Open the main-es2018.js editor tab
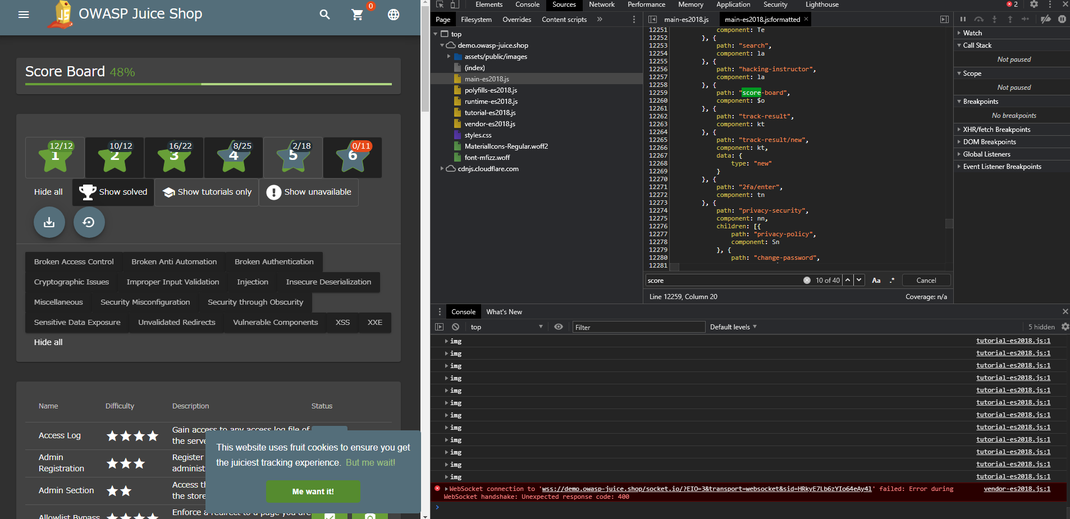 pos(684,20)
